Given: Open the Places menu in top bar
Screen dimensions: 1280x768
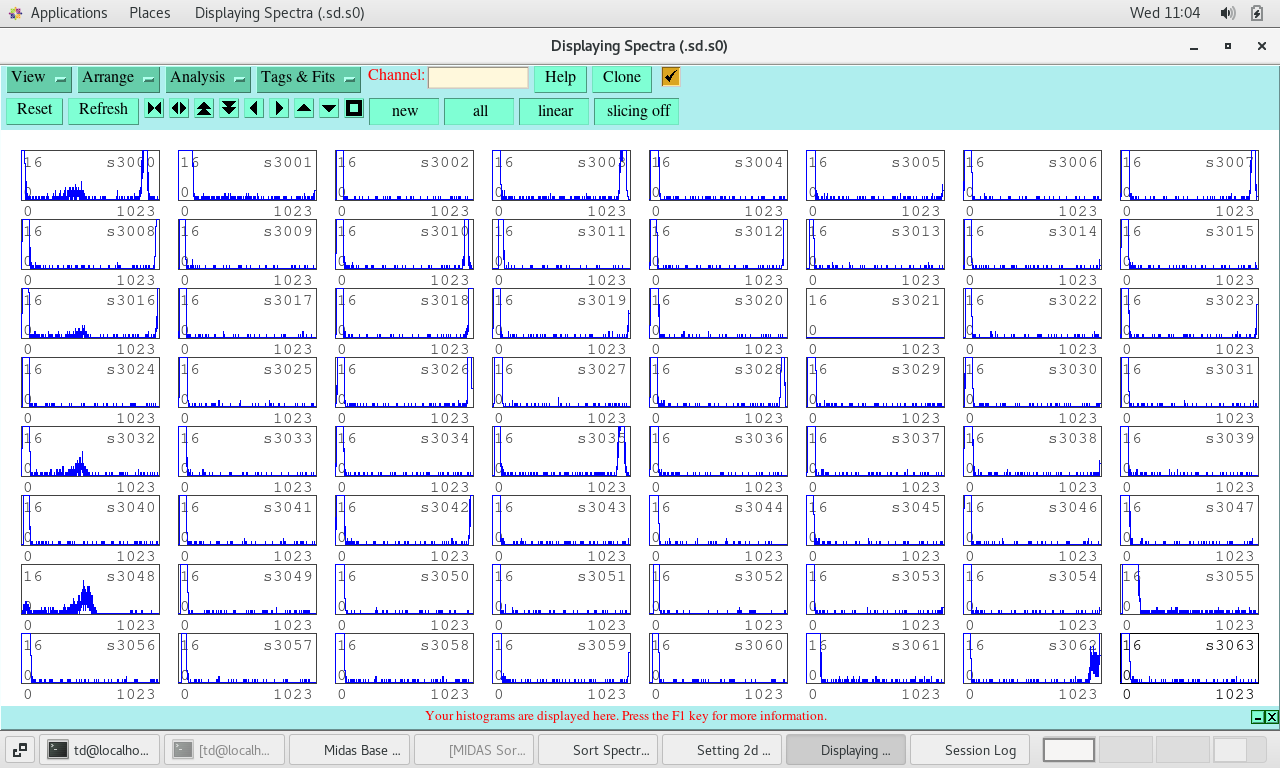Looking at the screenshot, I should click(x=149, y=13).
